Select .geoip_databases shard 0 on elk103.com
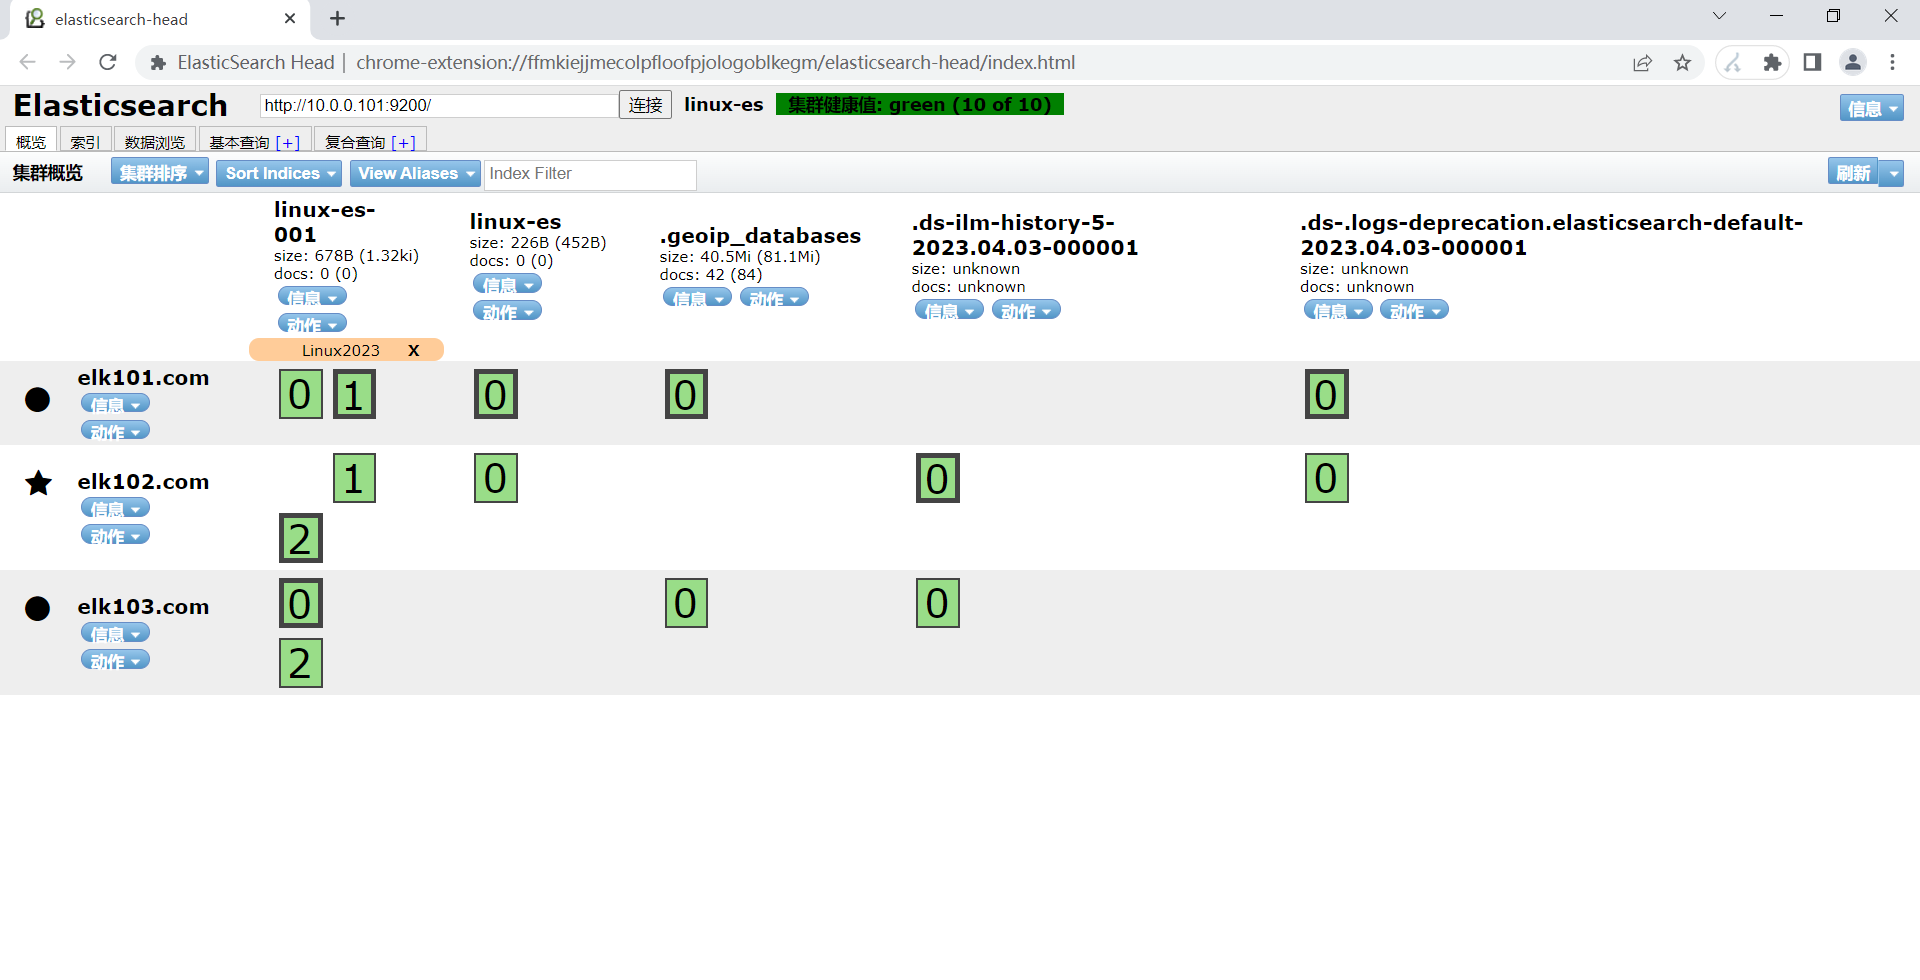The image size is (1920, 980). [x=686, y=603]
